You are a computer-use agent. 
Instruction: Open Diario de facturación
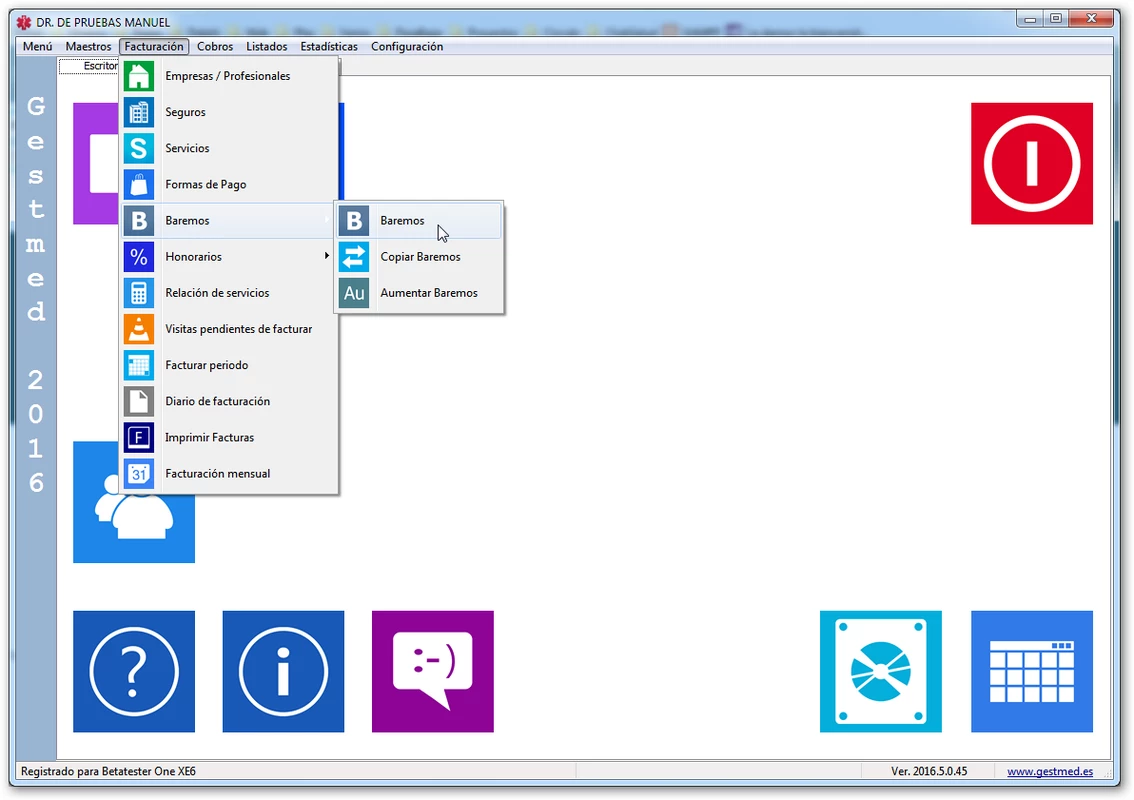229,401
